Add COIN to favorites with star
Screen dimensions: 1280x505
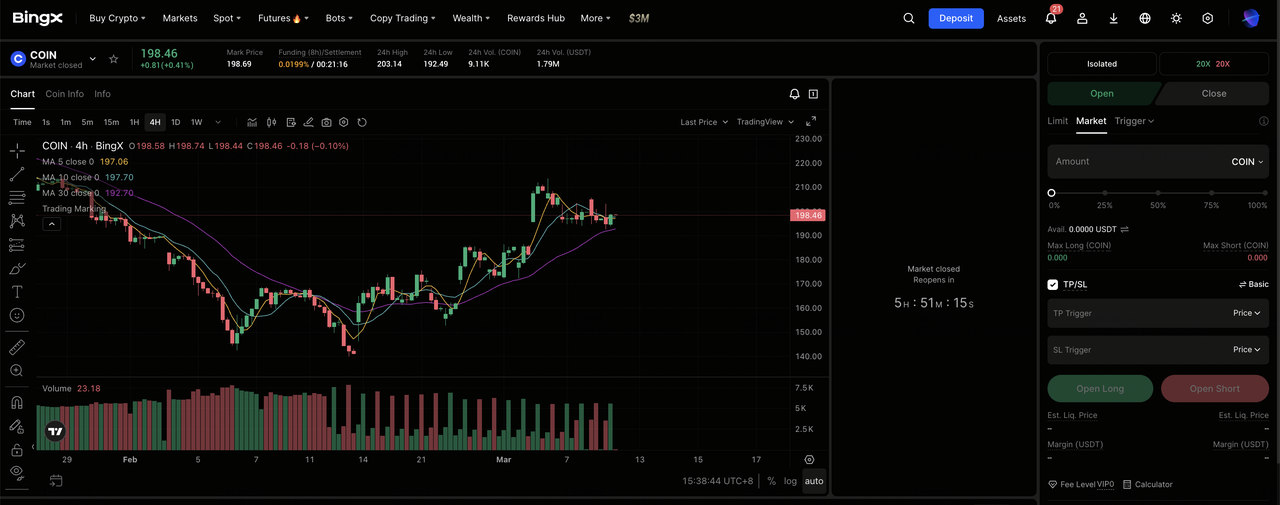pyautogui.click(x=114, y=59)
